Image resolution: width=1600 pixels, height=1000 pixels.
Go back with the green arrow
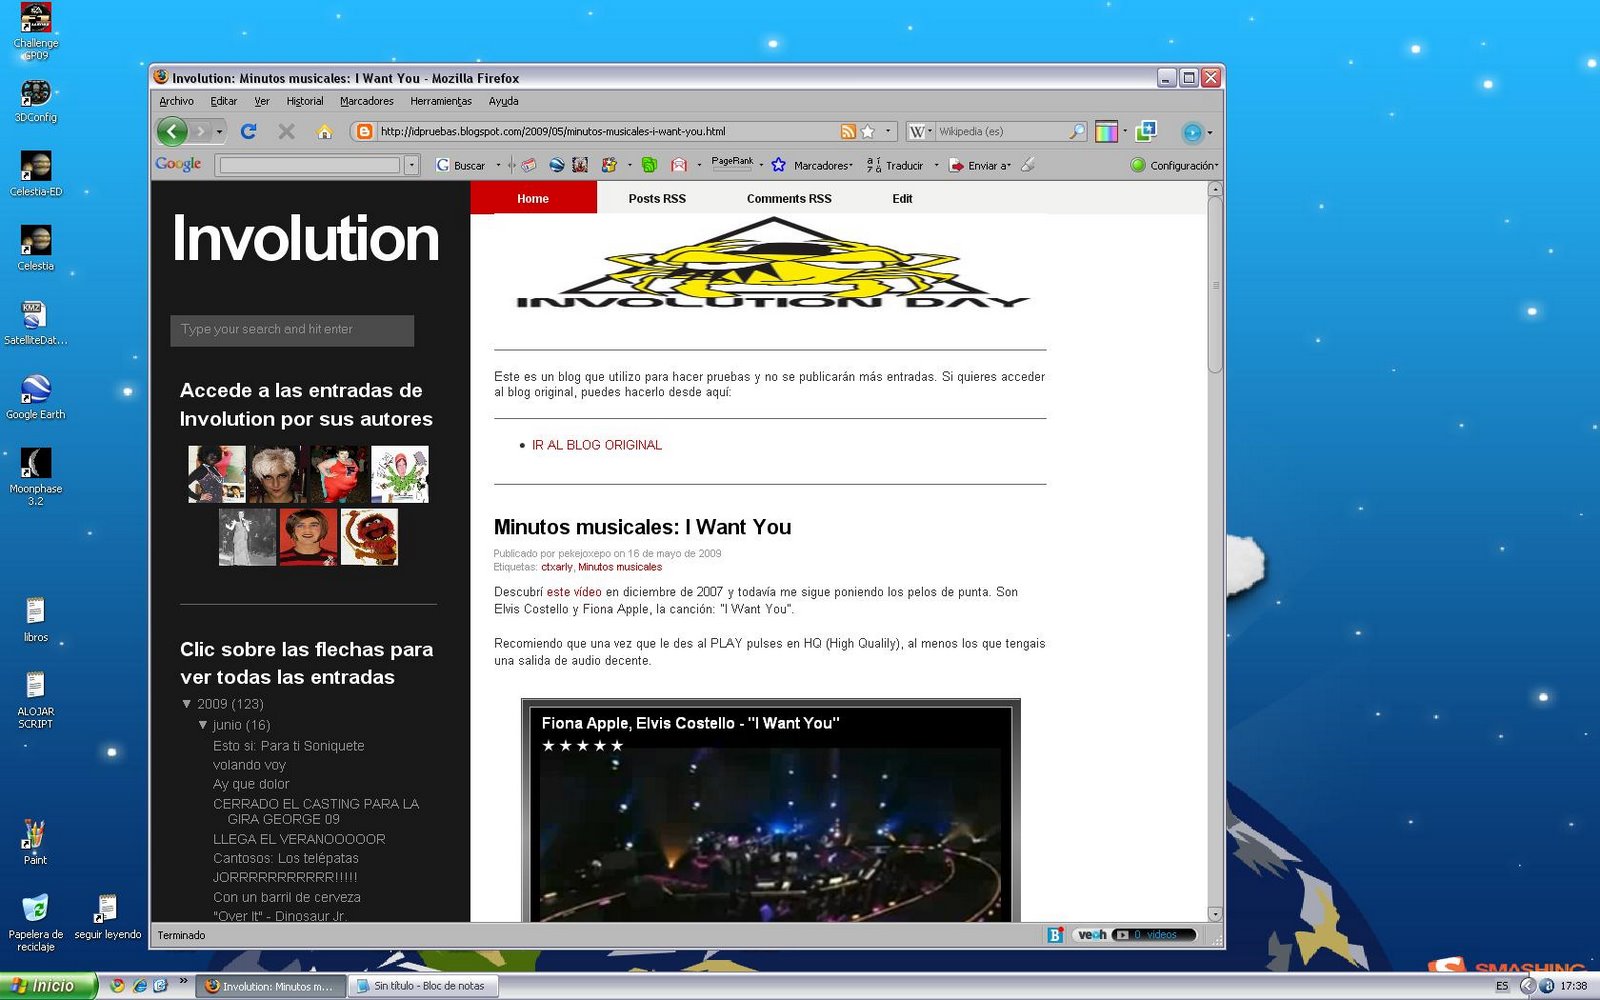[x=172, y=131]
